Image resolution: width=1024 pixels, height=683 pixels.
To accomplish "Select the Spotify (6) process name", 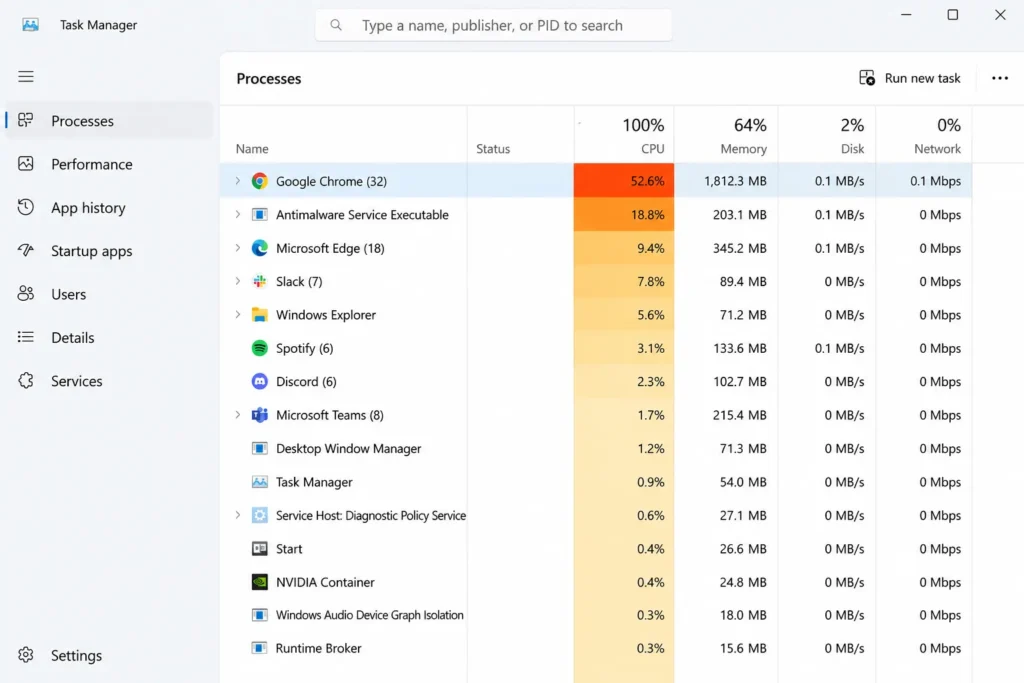I will point(304,348).
